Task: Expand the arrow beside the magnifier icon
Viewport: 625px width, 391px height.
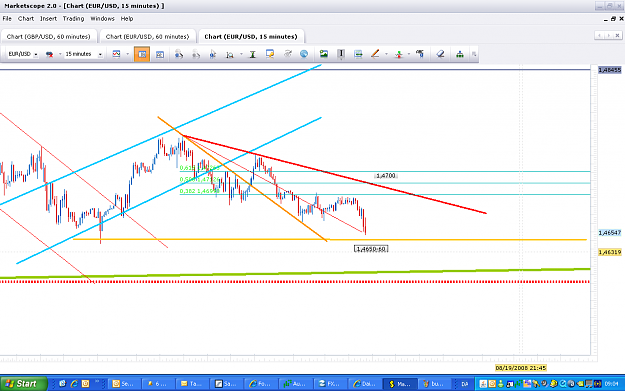Action: tap(241, 54)
